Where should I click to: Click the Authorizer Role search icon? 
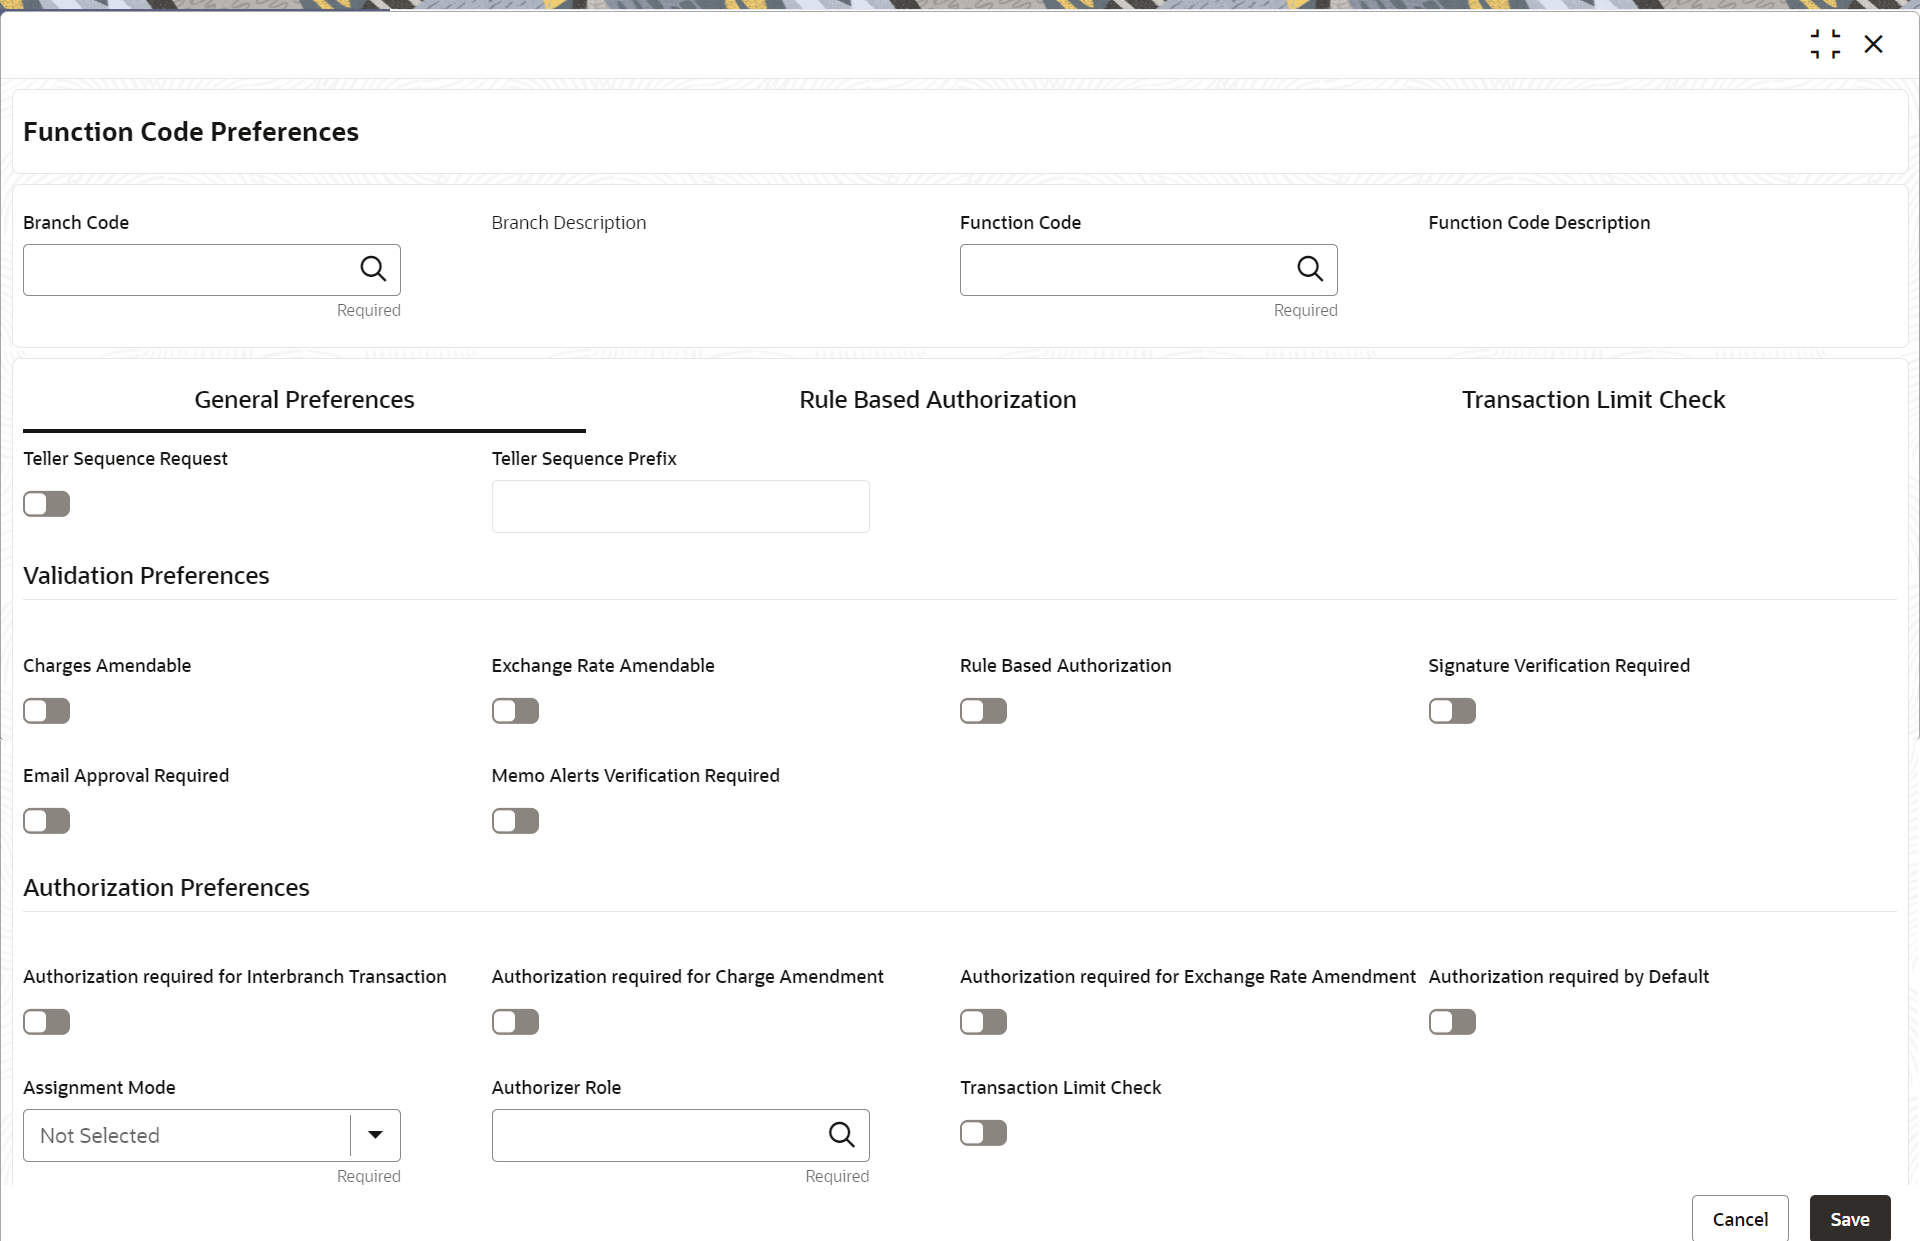[x=841, y=1134]
